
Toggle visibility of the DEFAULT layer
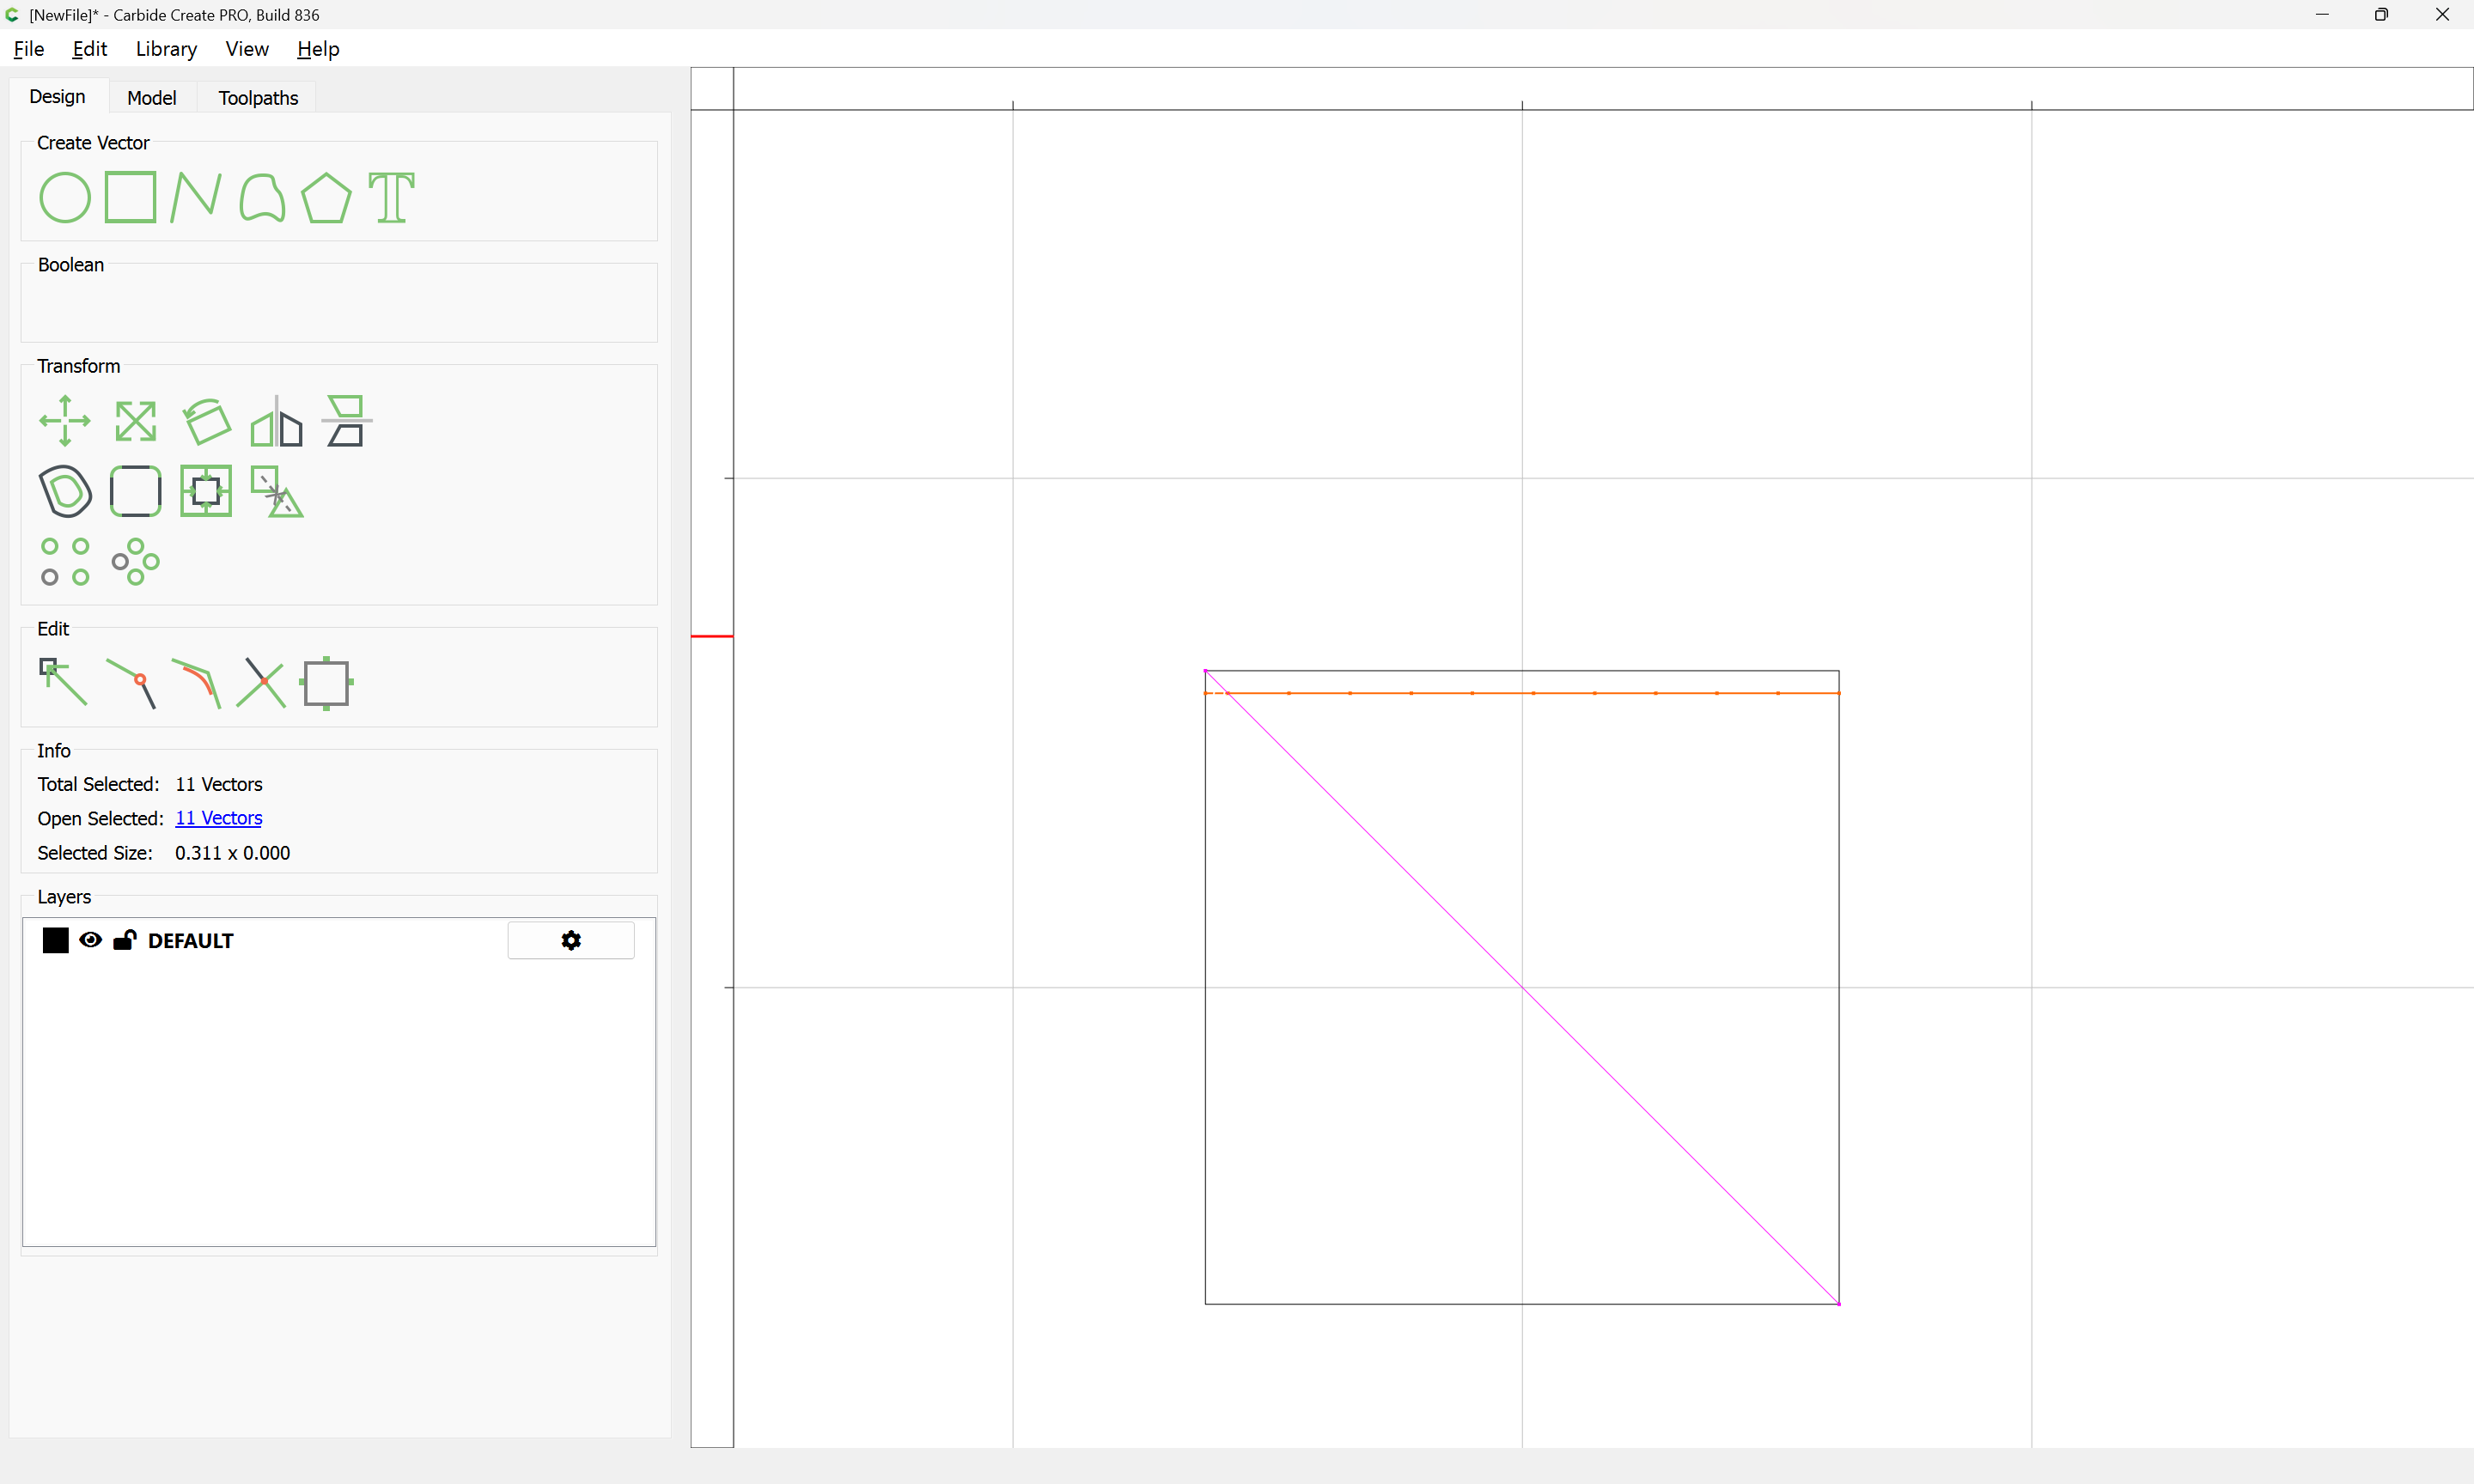pos(90,940)
